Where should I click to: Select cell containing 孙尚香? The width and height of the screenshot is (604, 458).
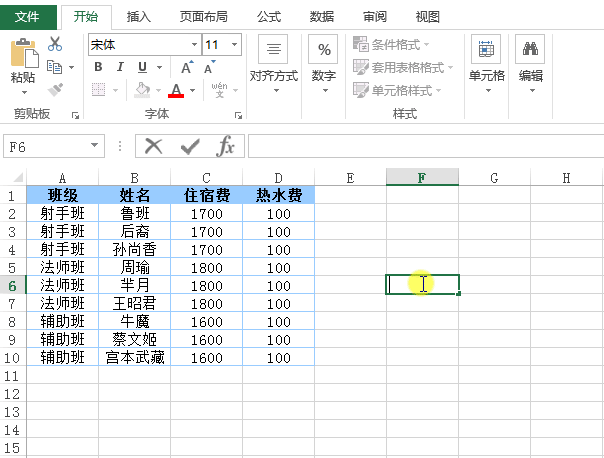tap(134, 250)
